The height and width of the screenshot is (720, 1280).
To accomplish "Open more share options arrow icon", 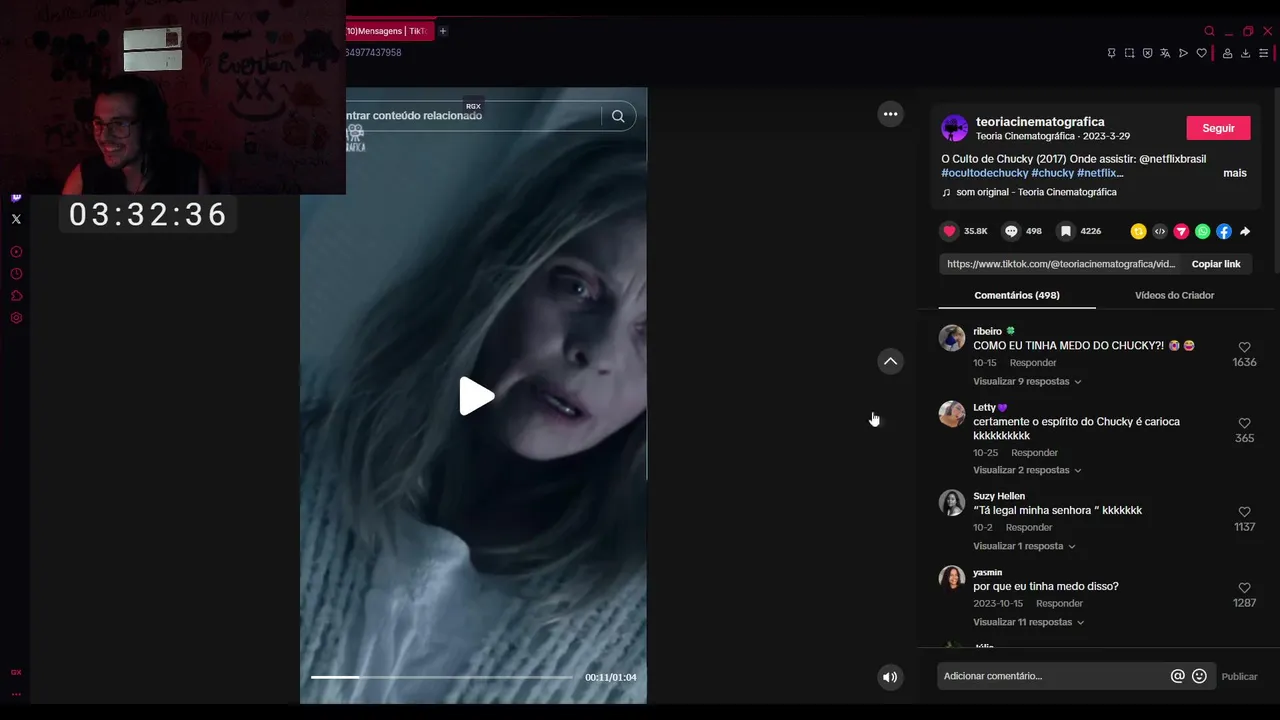I will pyautogui.click(x=1245, y=231).
